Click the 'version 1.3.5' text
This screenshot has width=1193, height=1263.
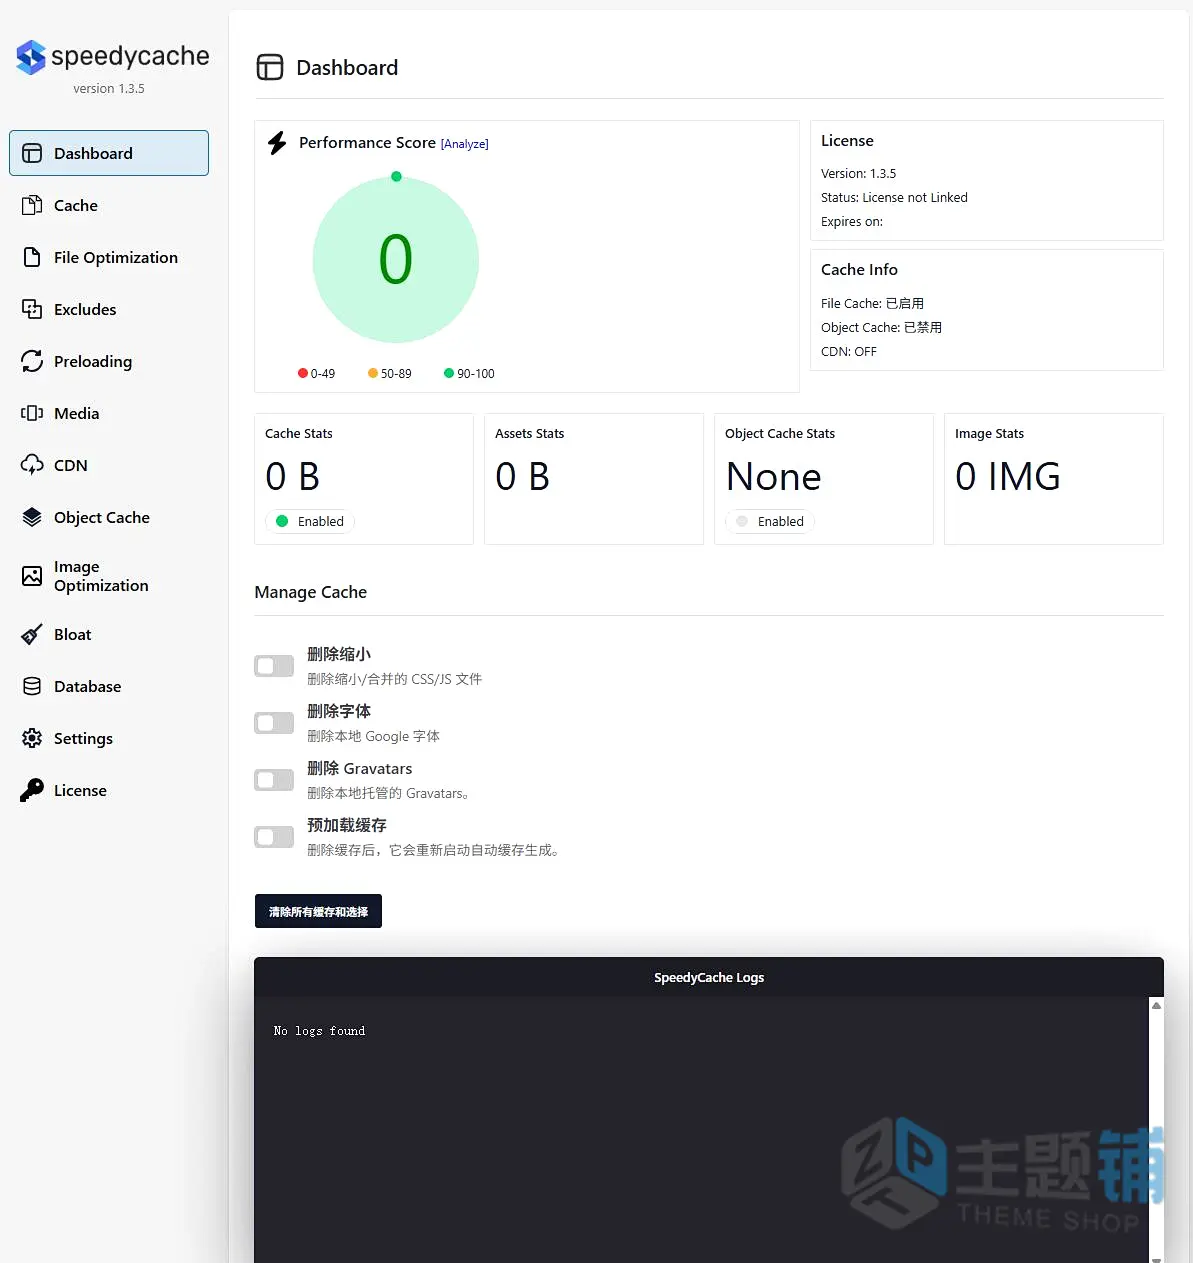point(109,88)
